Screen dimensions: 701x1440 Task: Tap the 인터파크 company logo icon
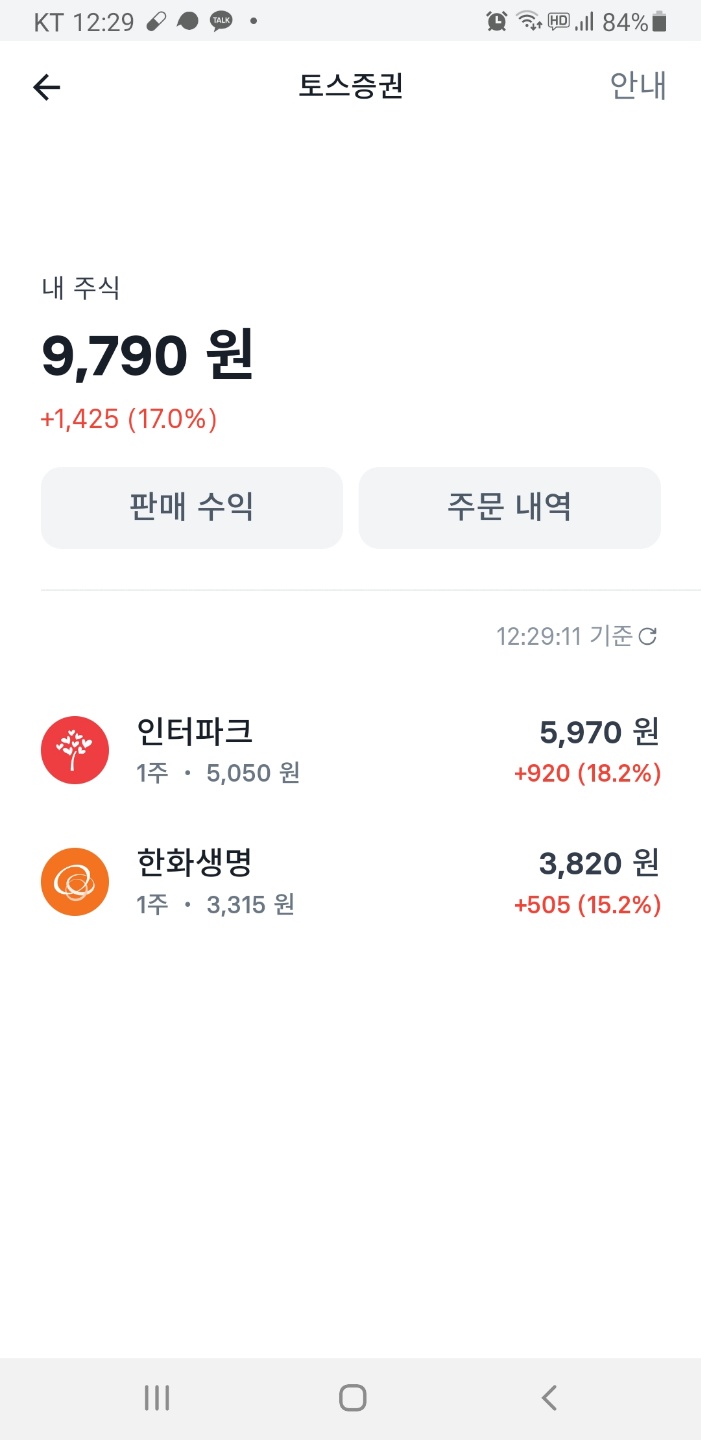click(74, 749)
